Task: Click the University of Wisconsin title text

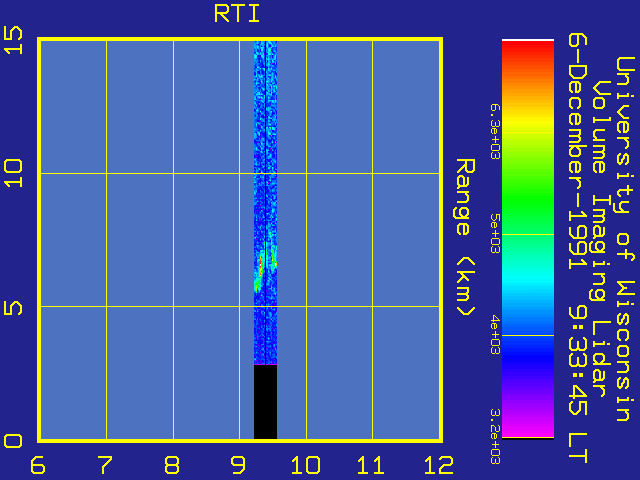Action: point(625,239)
